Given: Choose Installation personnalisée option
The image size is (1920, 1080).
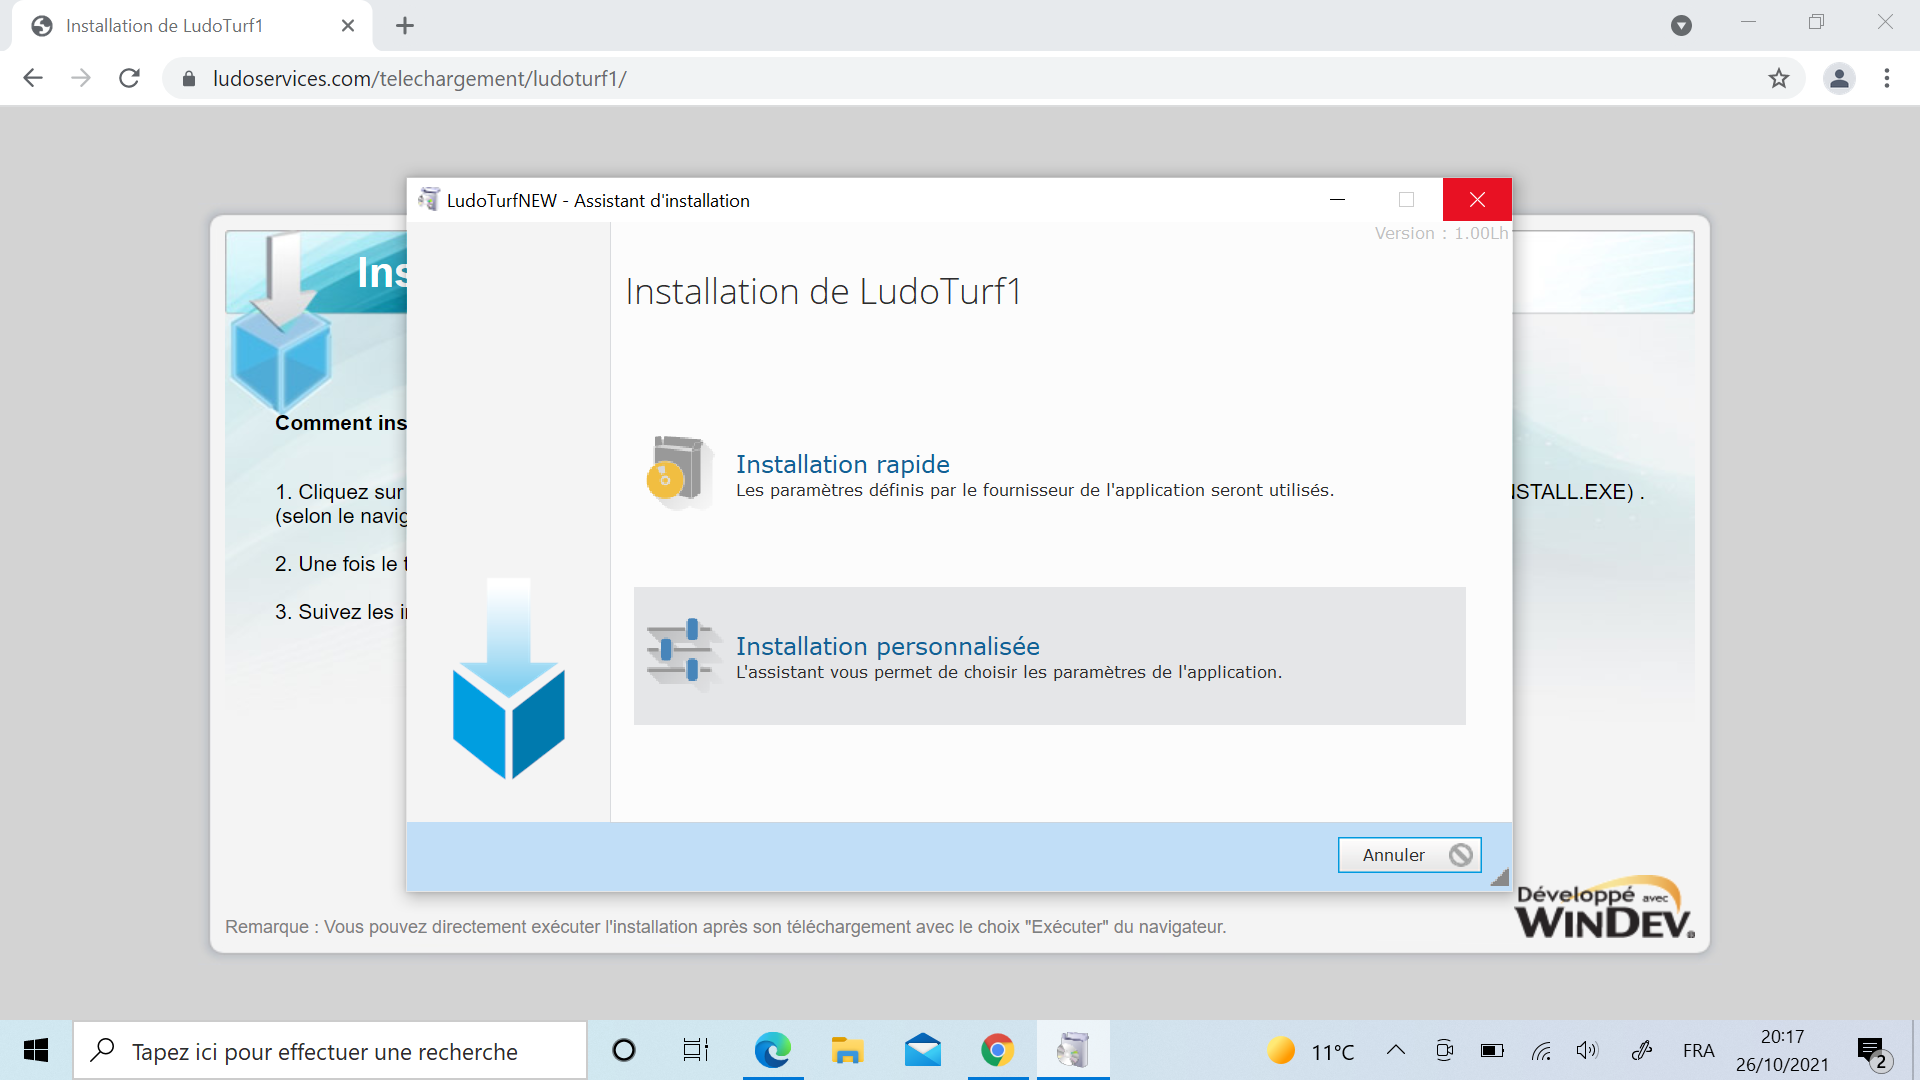Looking at the screenshot, I should 1049,656.
